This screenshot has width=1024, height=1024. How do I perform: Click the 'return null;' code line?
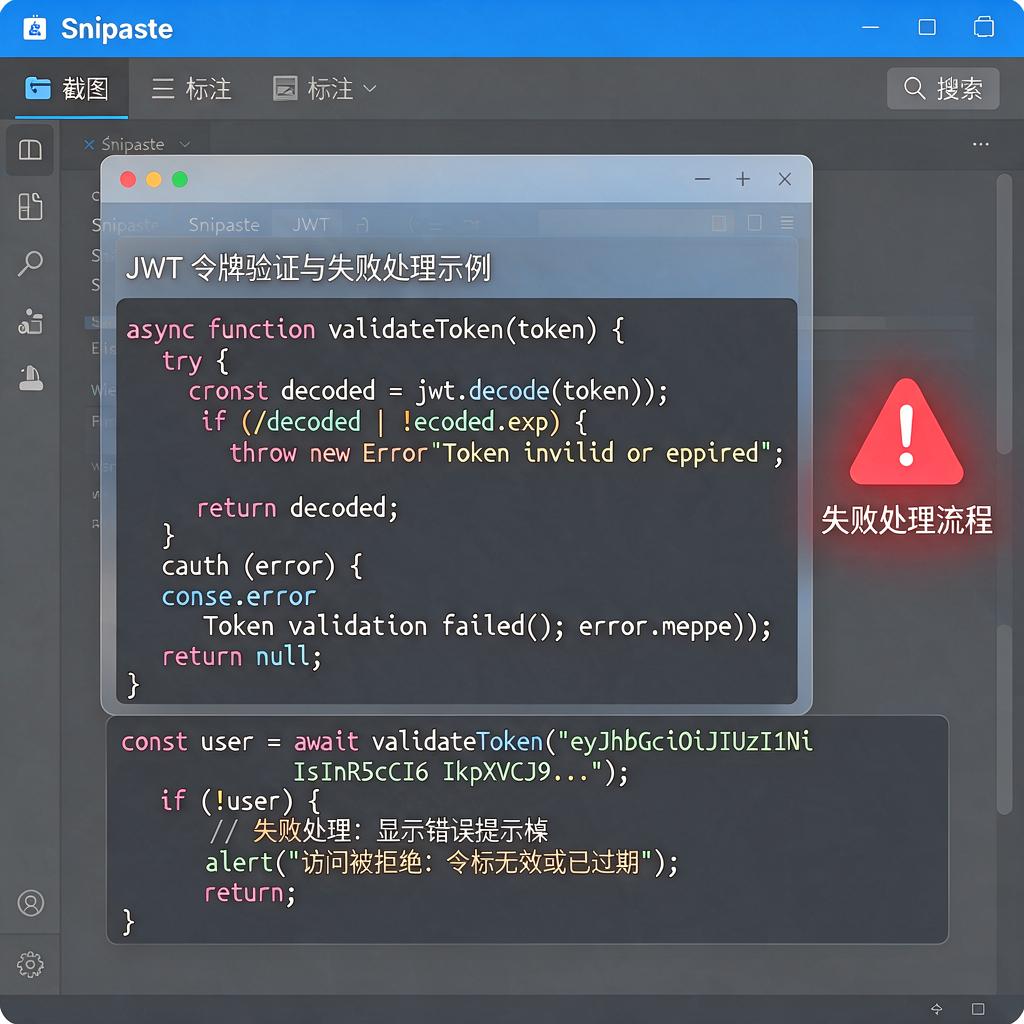click(x=242, y=656)
